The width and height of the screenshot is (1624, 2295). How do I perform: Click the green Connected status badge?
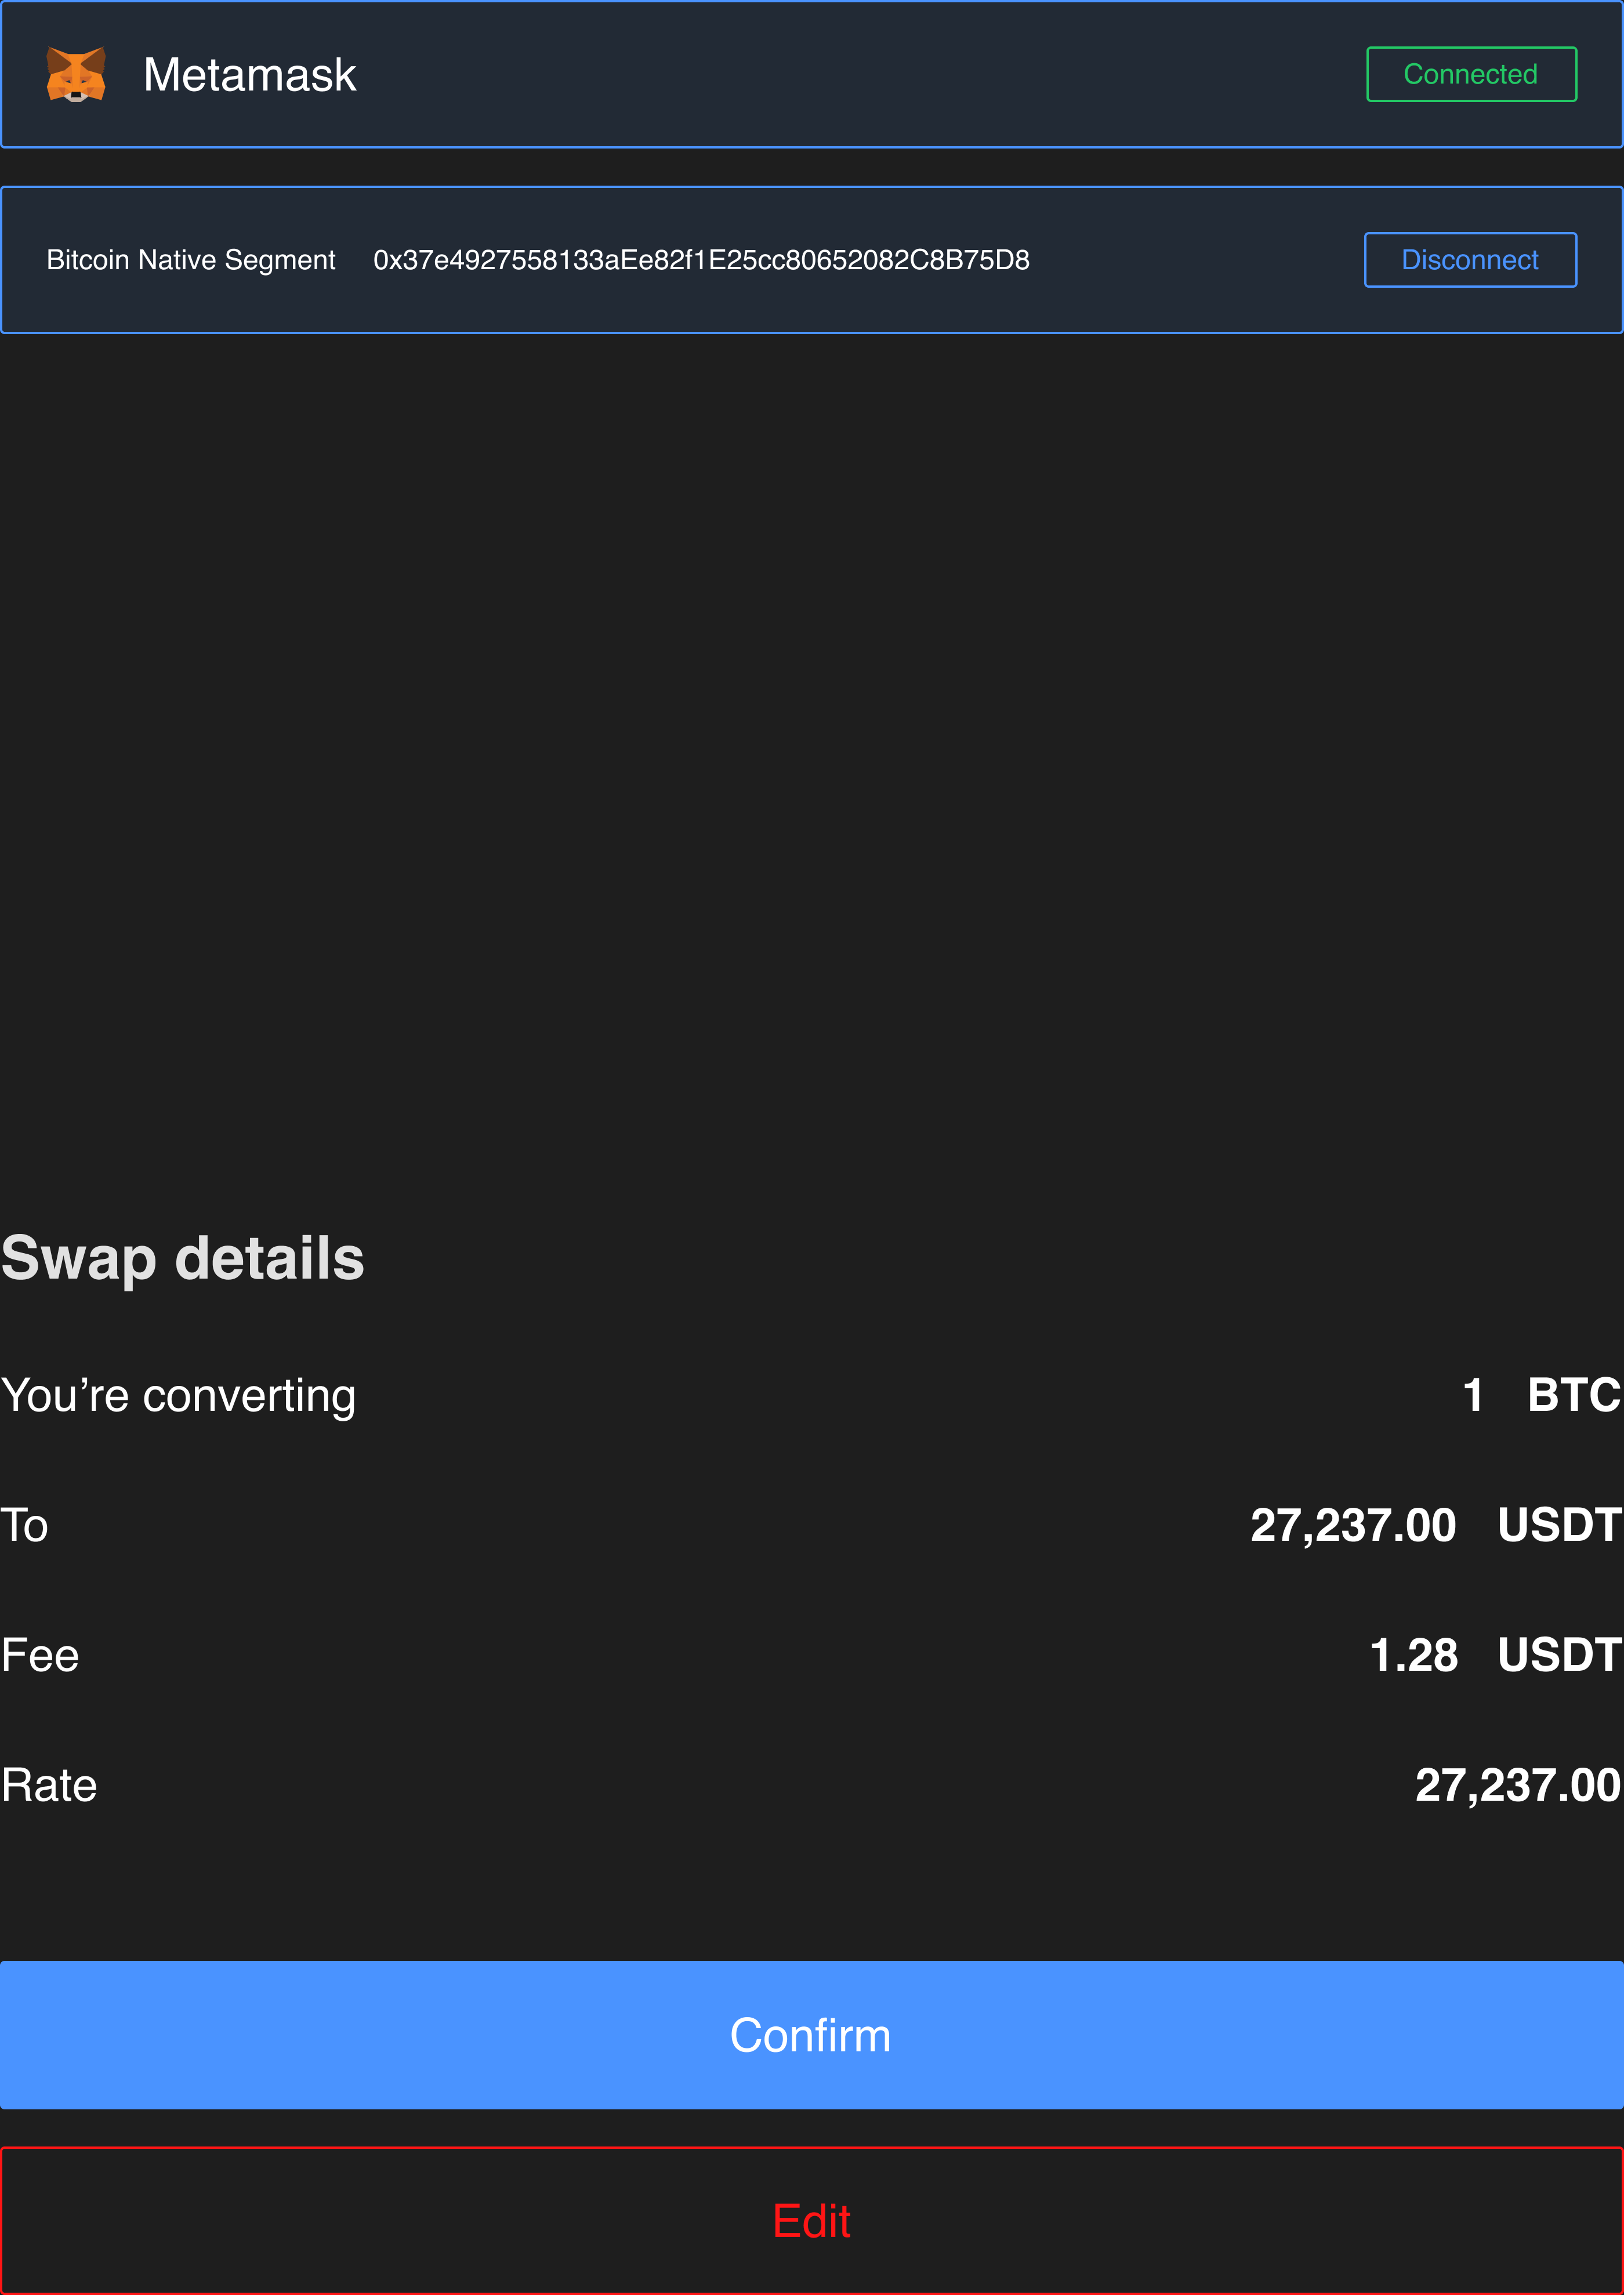[1470, 75]
